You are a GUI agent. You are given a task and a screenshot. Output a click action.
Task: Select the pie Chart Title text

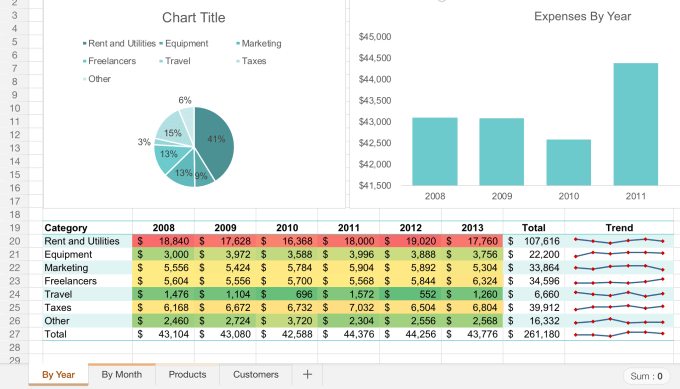click(x=193, y=17)
